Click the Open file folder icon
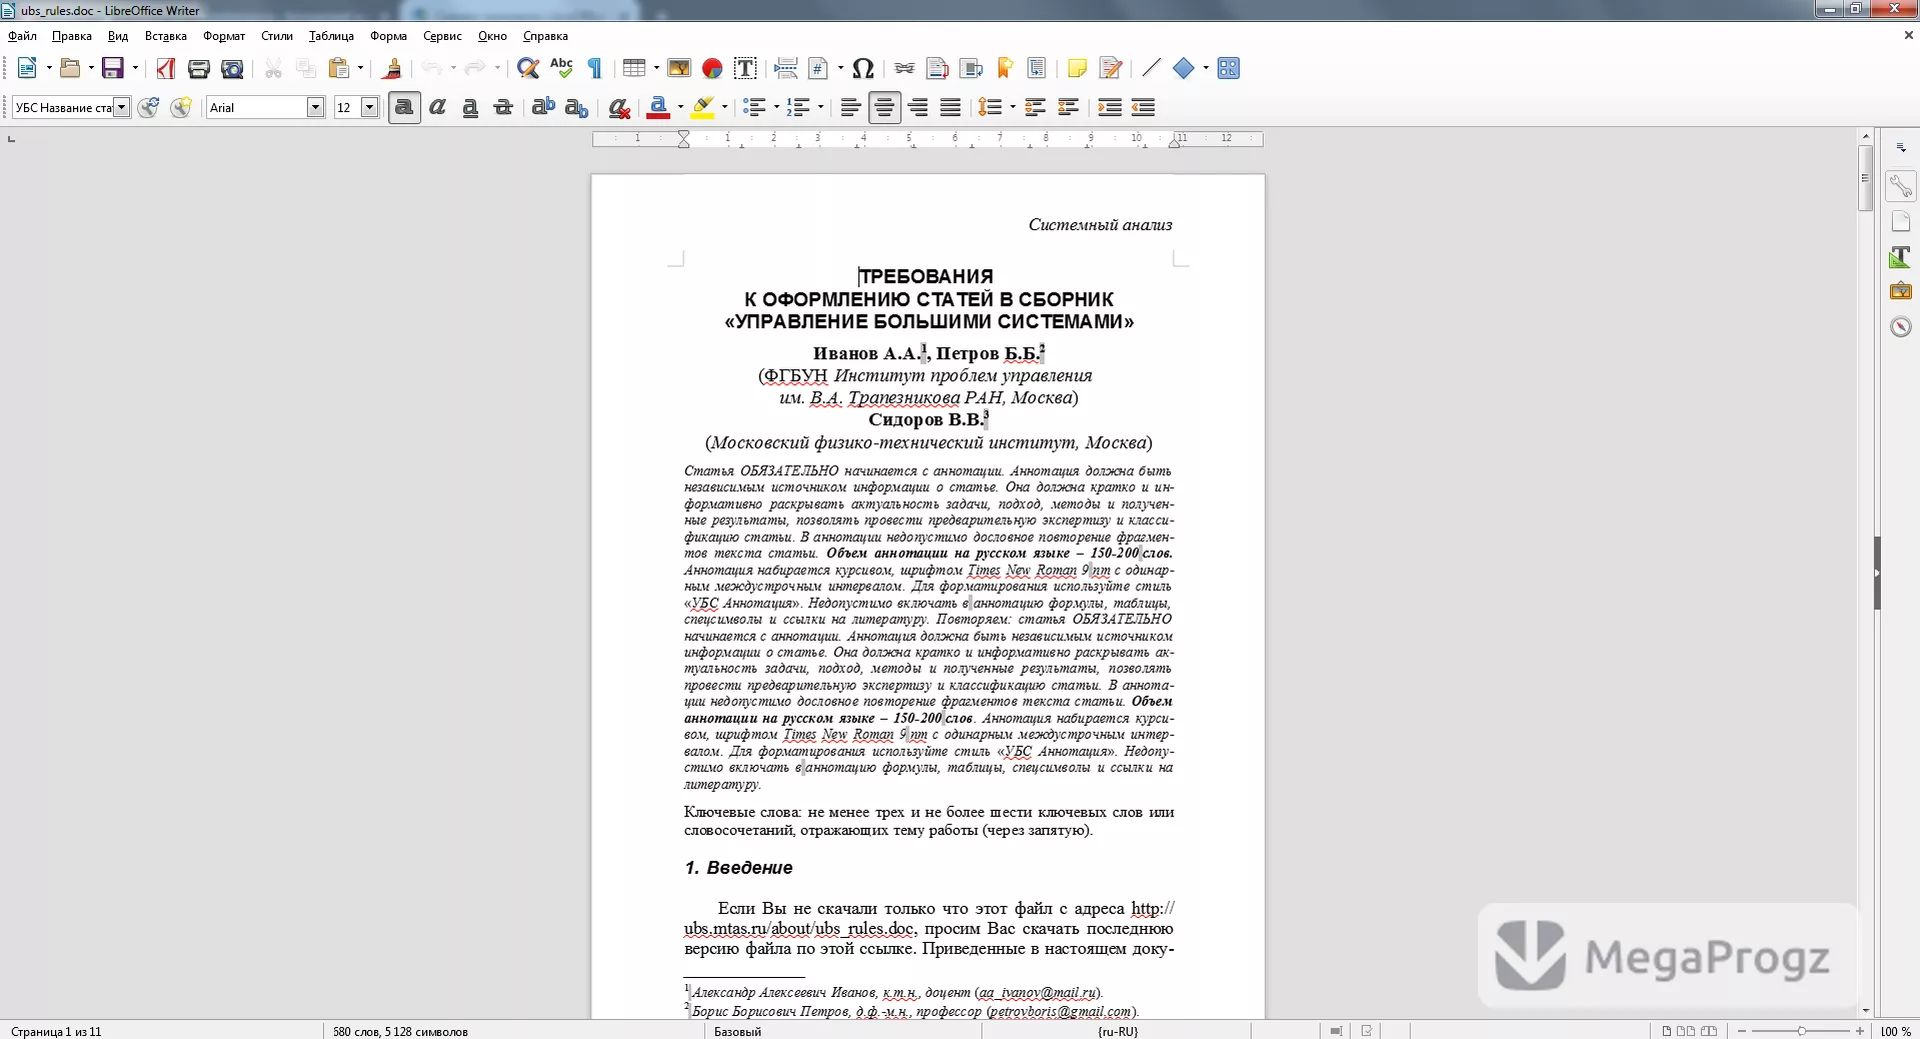This screenshot has height=1039, width=1920. pos(70,68)
